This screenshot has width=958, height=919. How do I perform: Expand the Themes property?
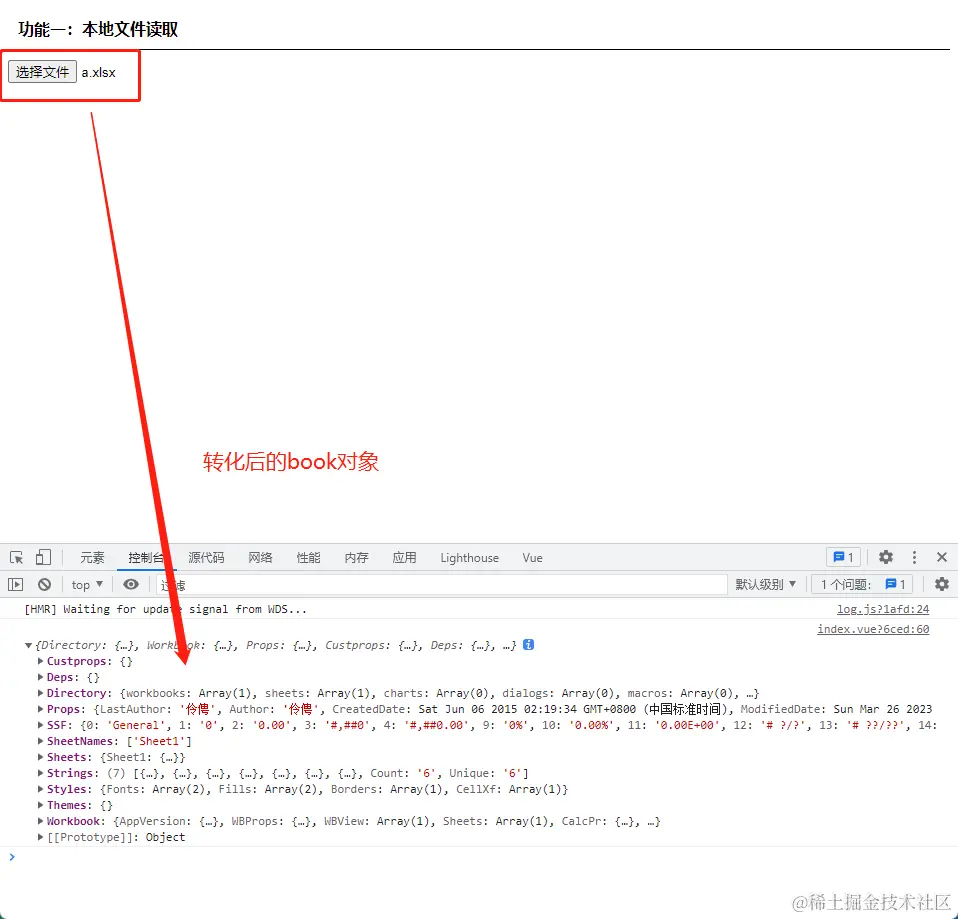tap(40, 805)
